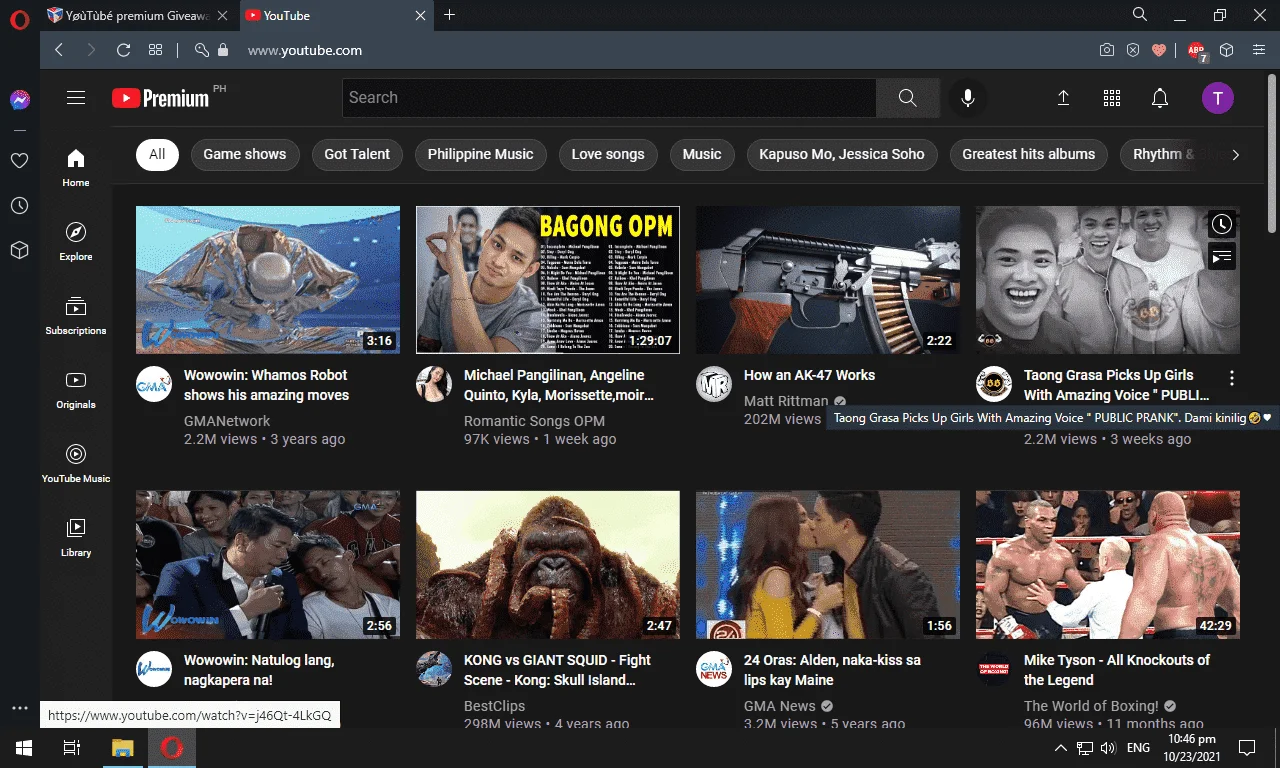Viewport: 1280px width, 768px height.
Task: Toggle Opera ad blocker shield icon
Action: coord(1133,50)
